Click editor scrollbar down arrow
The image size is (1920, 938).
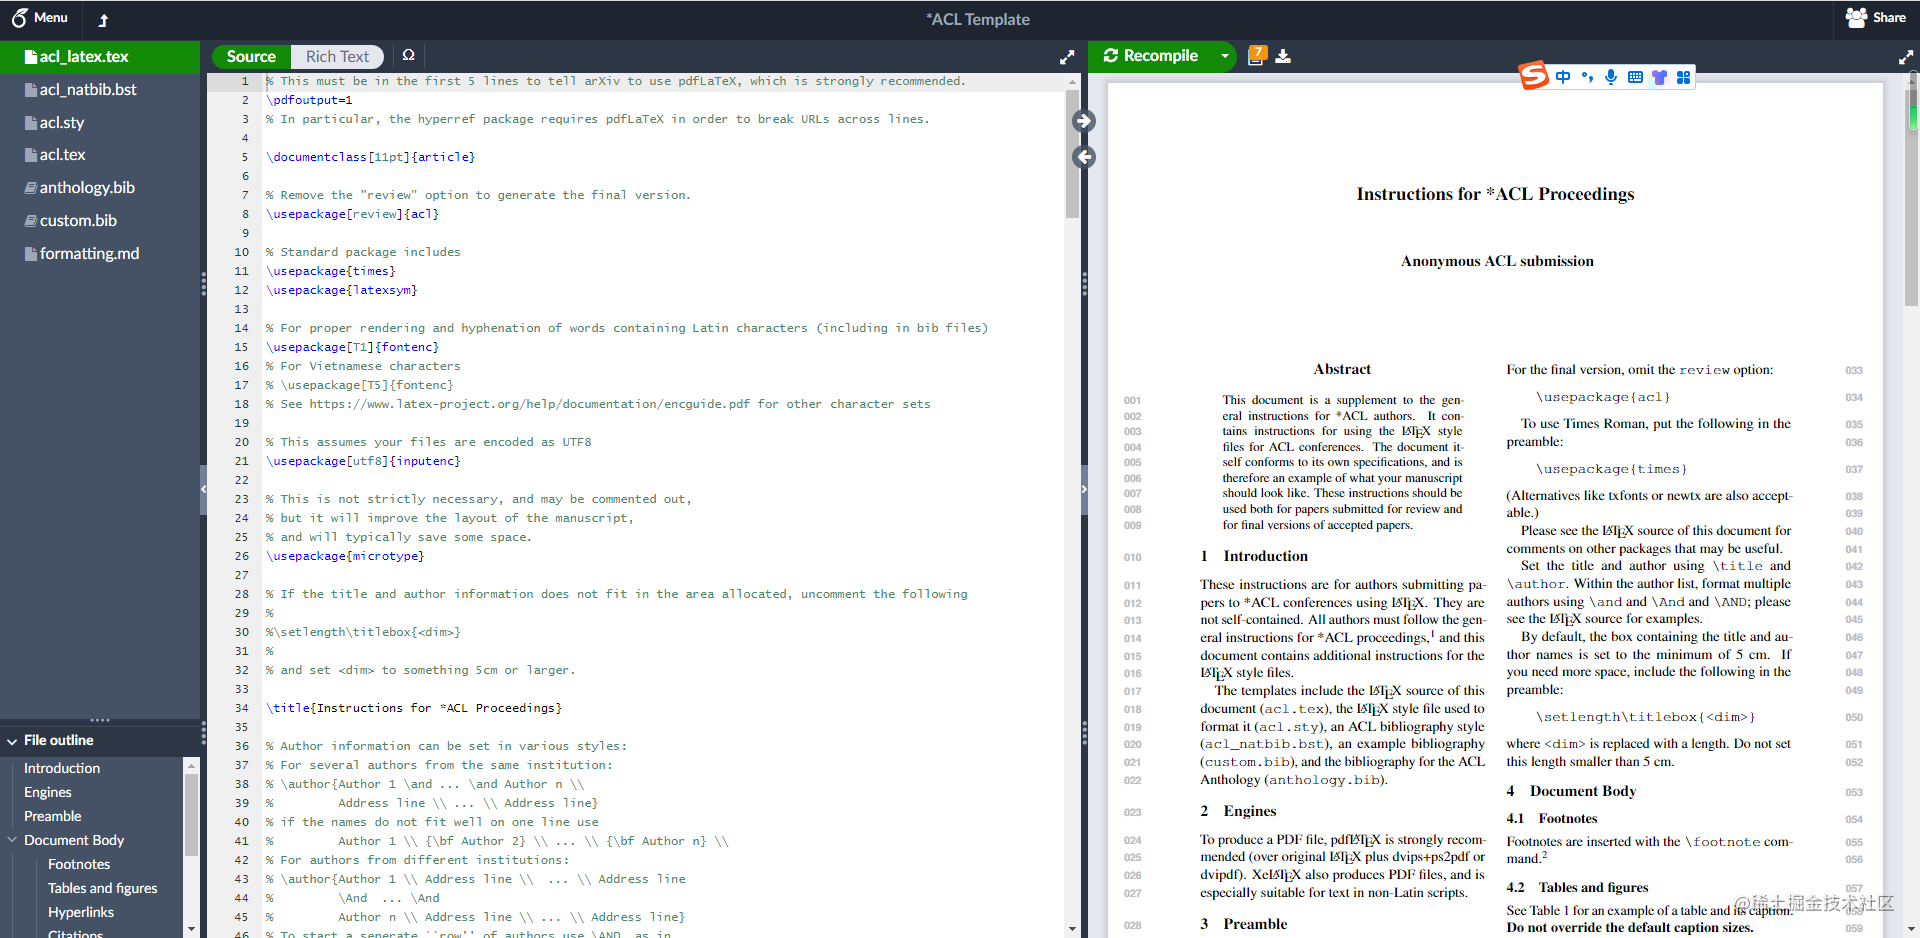1072,929
